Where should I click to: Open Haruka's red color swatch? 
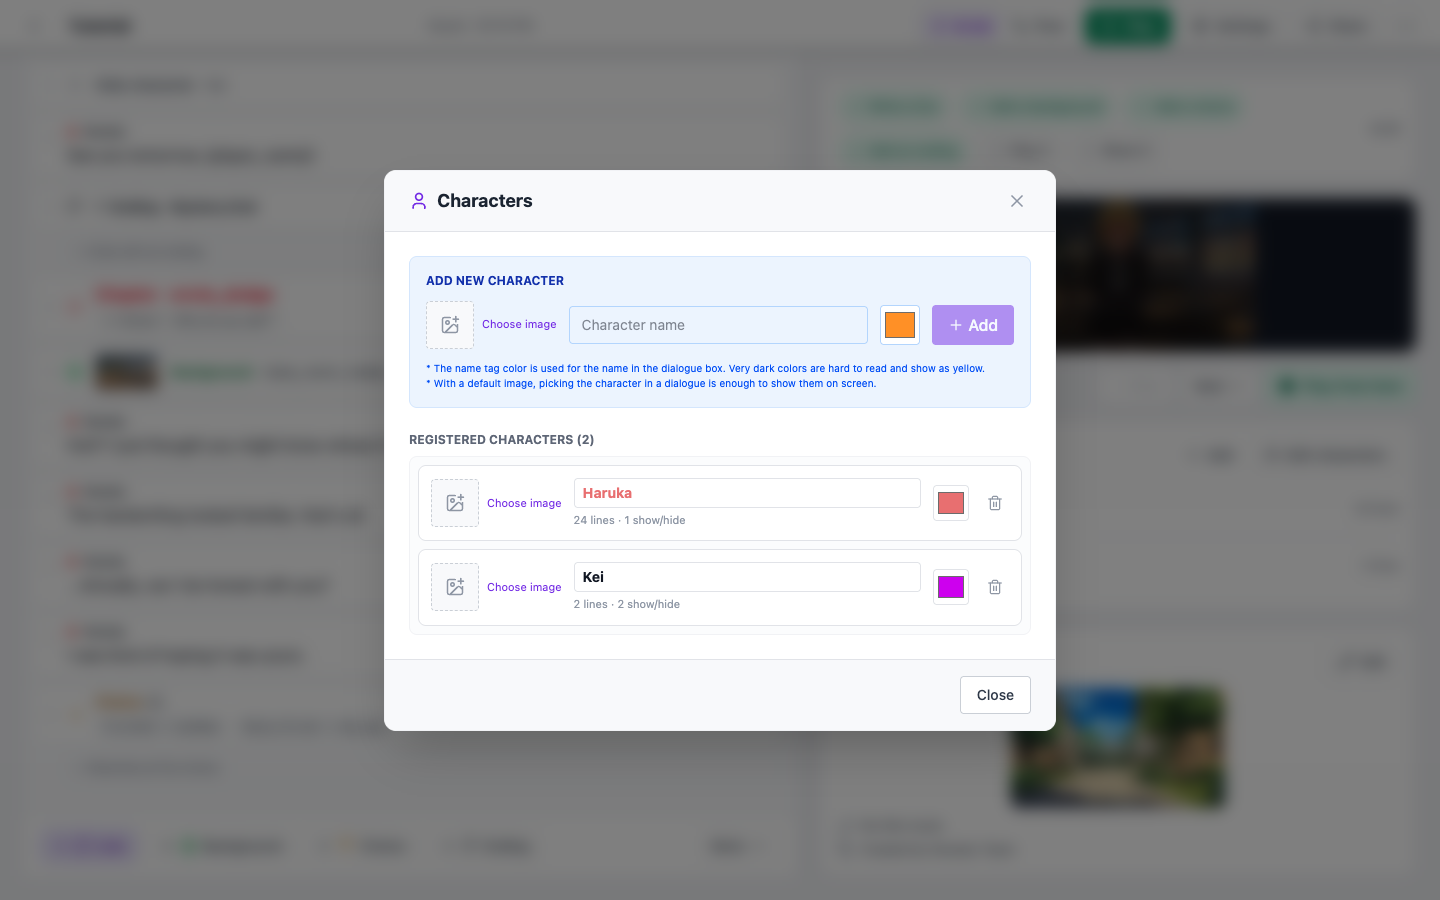pyautogui.click(x=951, y=503)
